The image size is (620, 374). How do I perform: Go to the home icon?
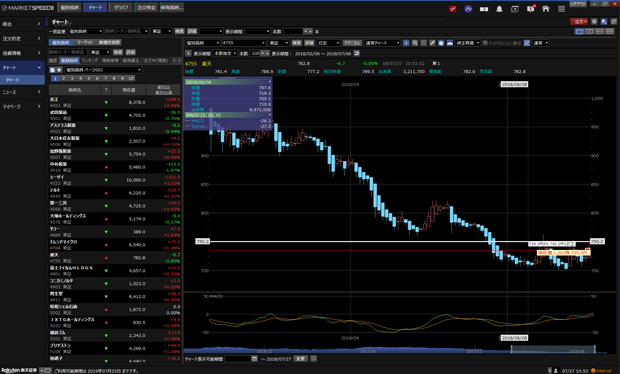click(546, 9)
